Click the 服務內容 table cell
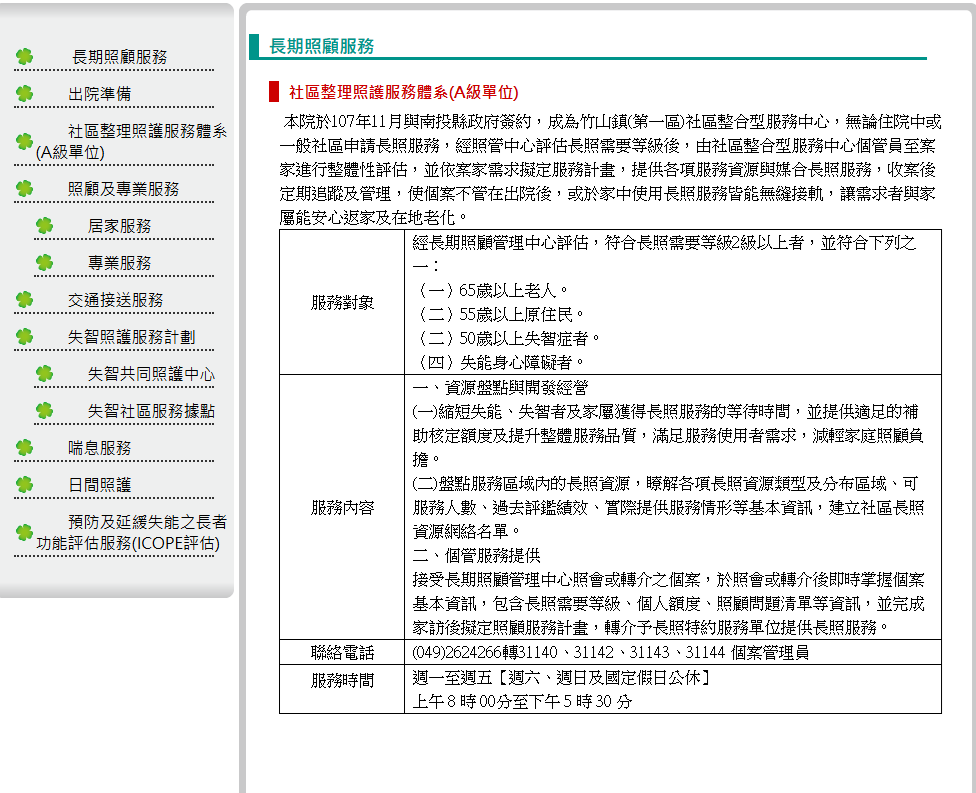This screenshot has width=976, height=793. click(x=342, y=507)
